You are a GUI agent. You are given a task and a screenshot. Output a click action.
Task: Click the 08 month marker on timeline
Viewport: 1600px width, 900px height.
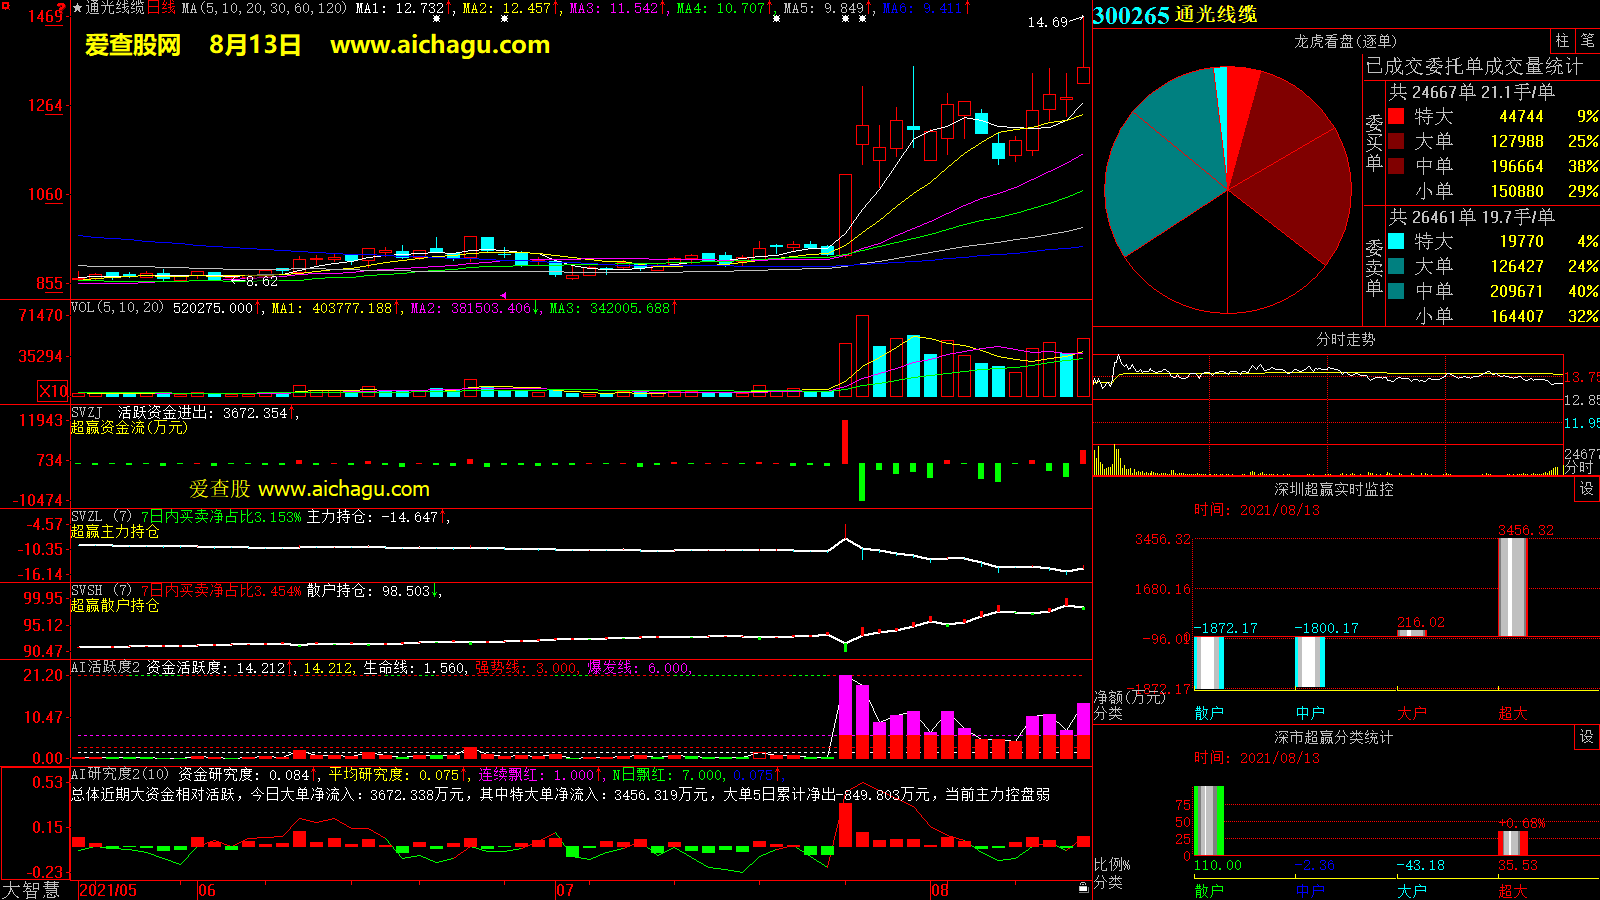coord(939,890)
